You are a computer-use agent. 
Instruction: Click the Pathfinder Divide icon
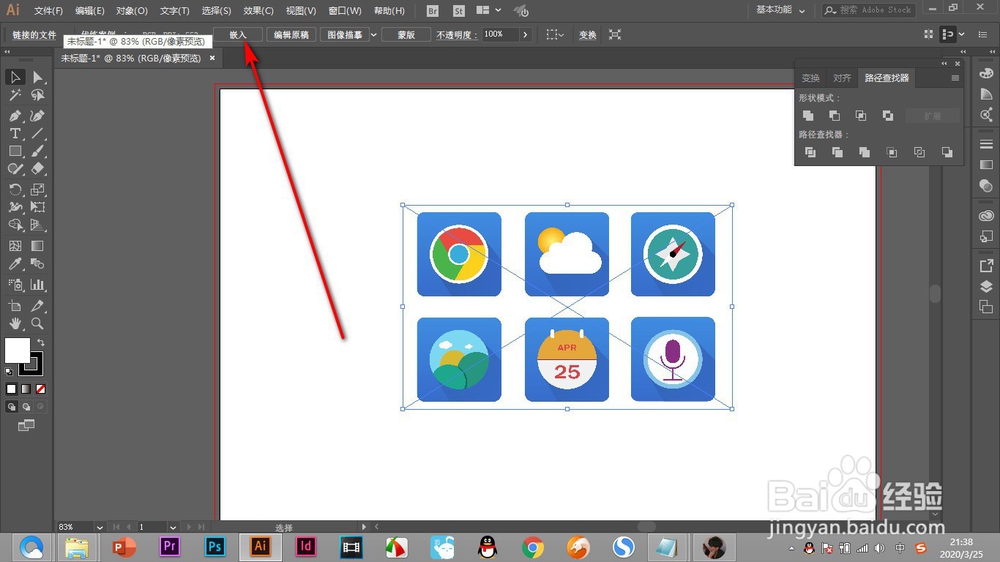(x=811, y=152)
